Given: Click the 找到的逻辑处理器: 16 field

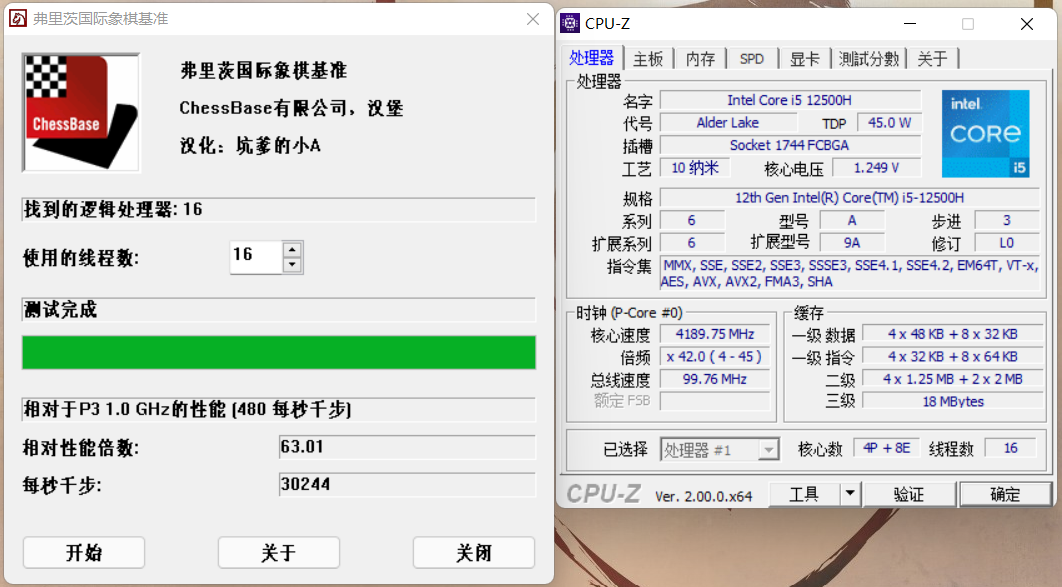Looking at the screenshot, I should (x=279, y=209).
